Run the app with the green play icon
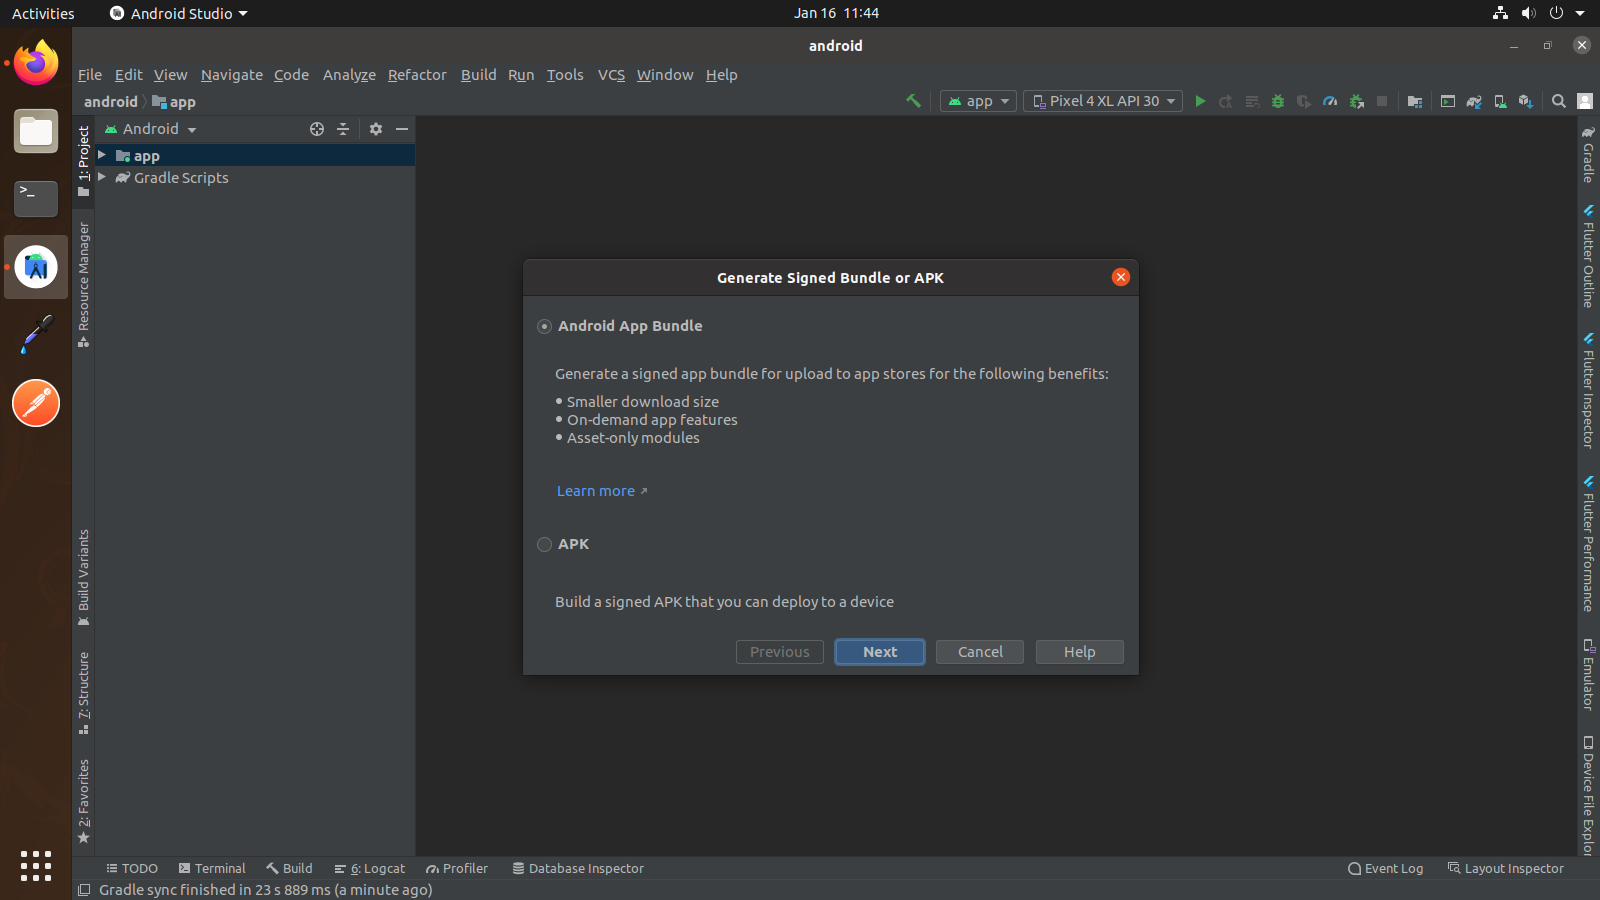1600x900 pixels. 1200,101
